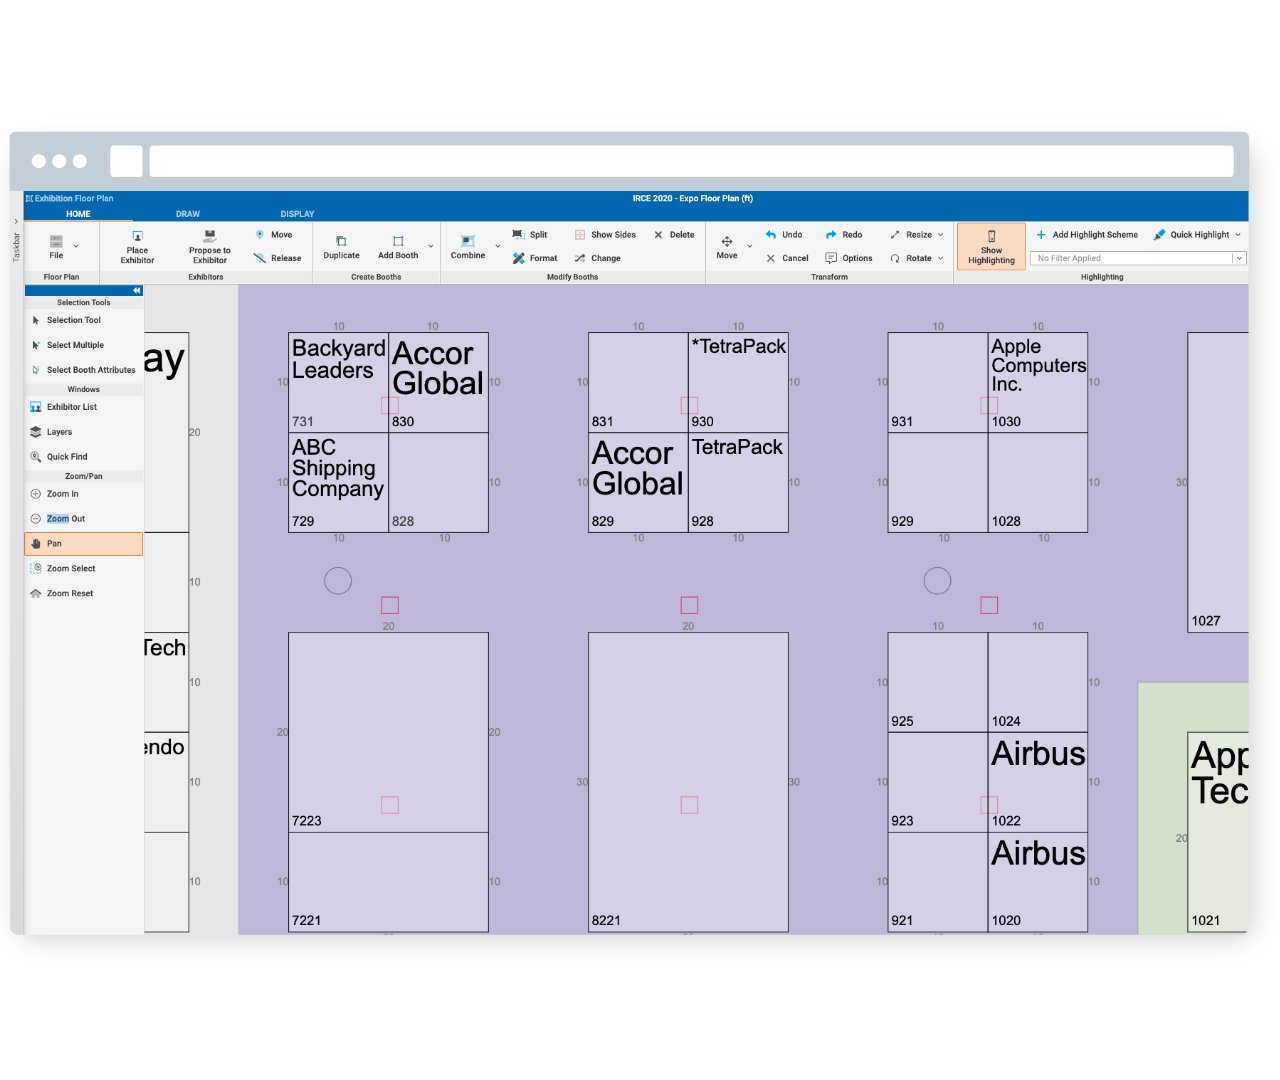Click Zoom In tool
1280x1080 pixels.
click(84, 494)
